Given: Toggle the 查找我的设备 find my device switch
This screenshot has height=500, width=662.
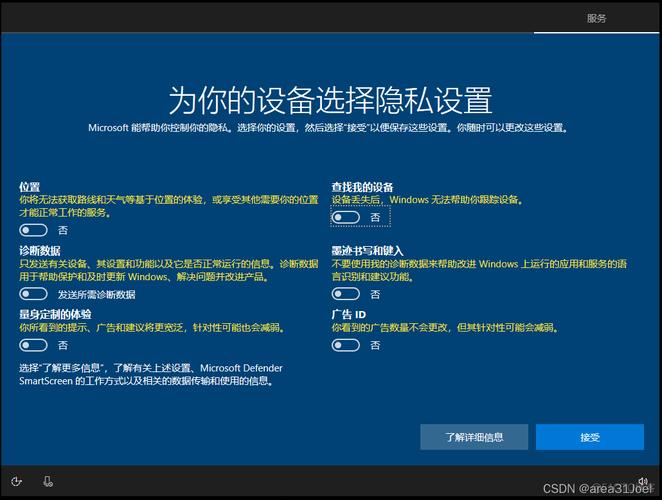Looking at the screenshot, I should (346, 217).
